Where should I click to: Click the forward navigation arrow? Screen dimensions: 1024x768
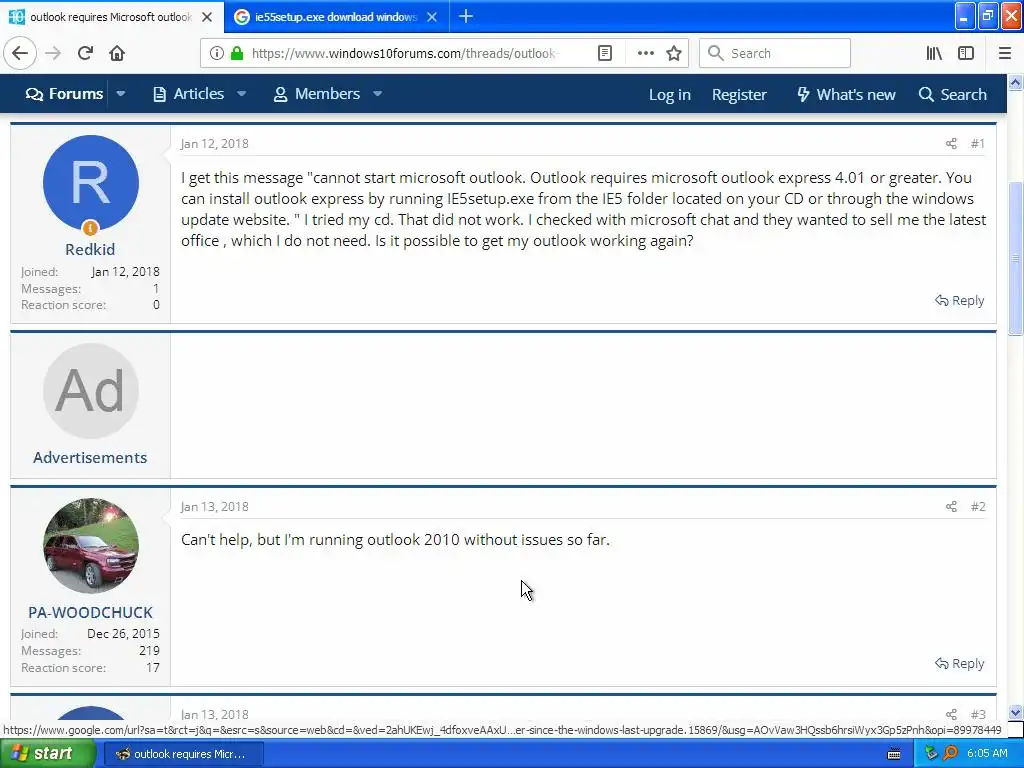click(53, 53)
